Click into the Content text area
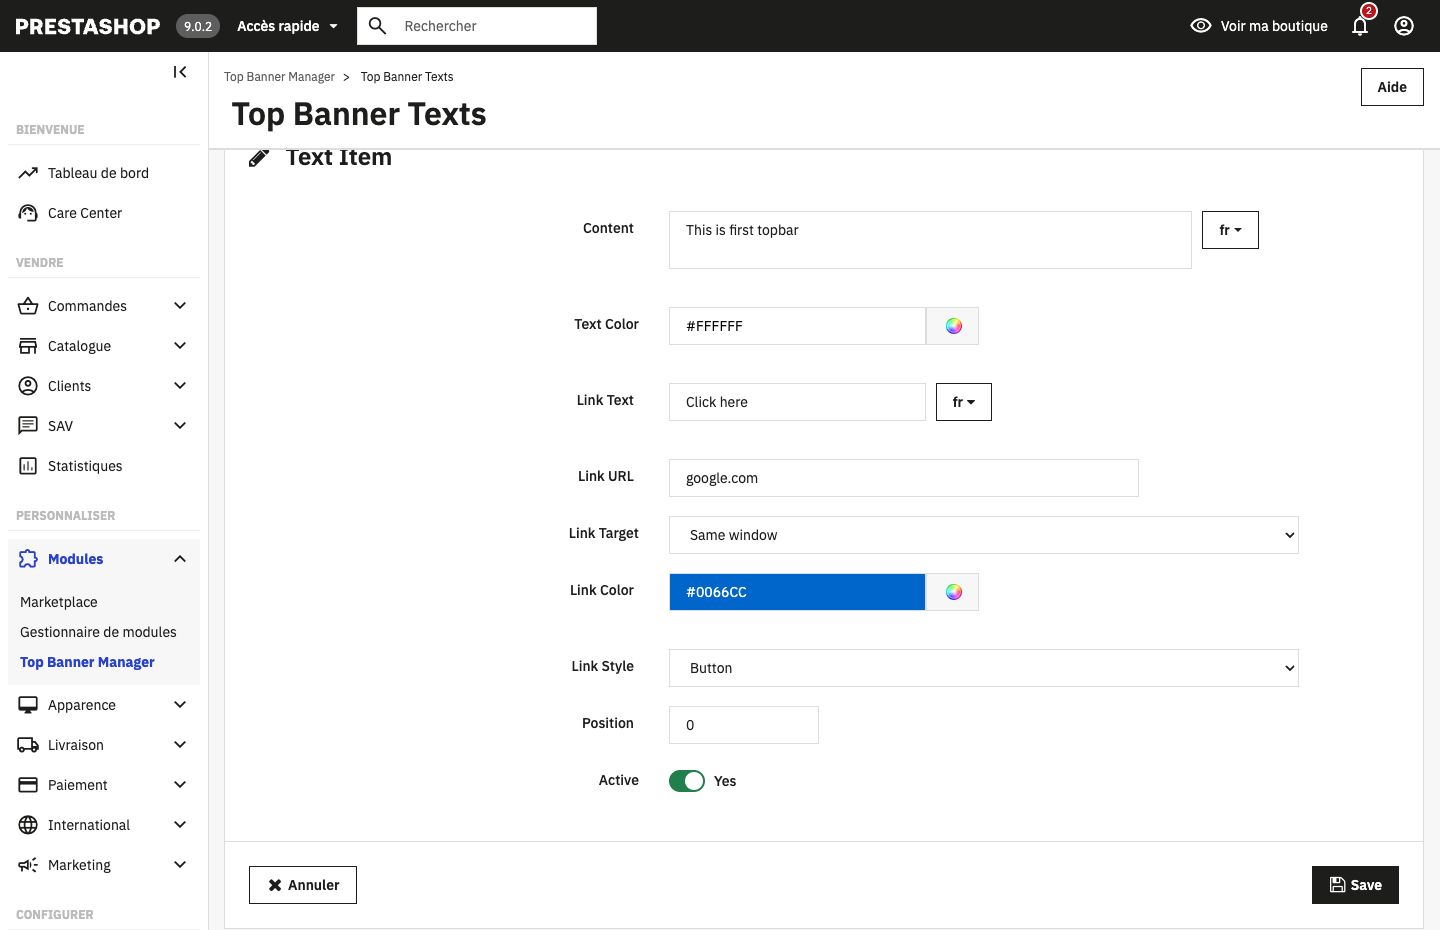 [930, 240]
